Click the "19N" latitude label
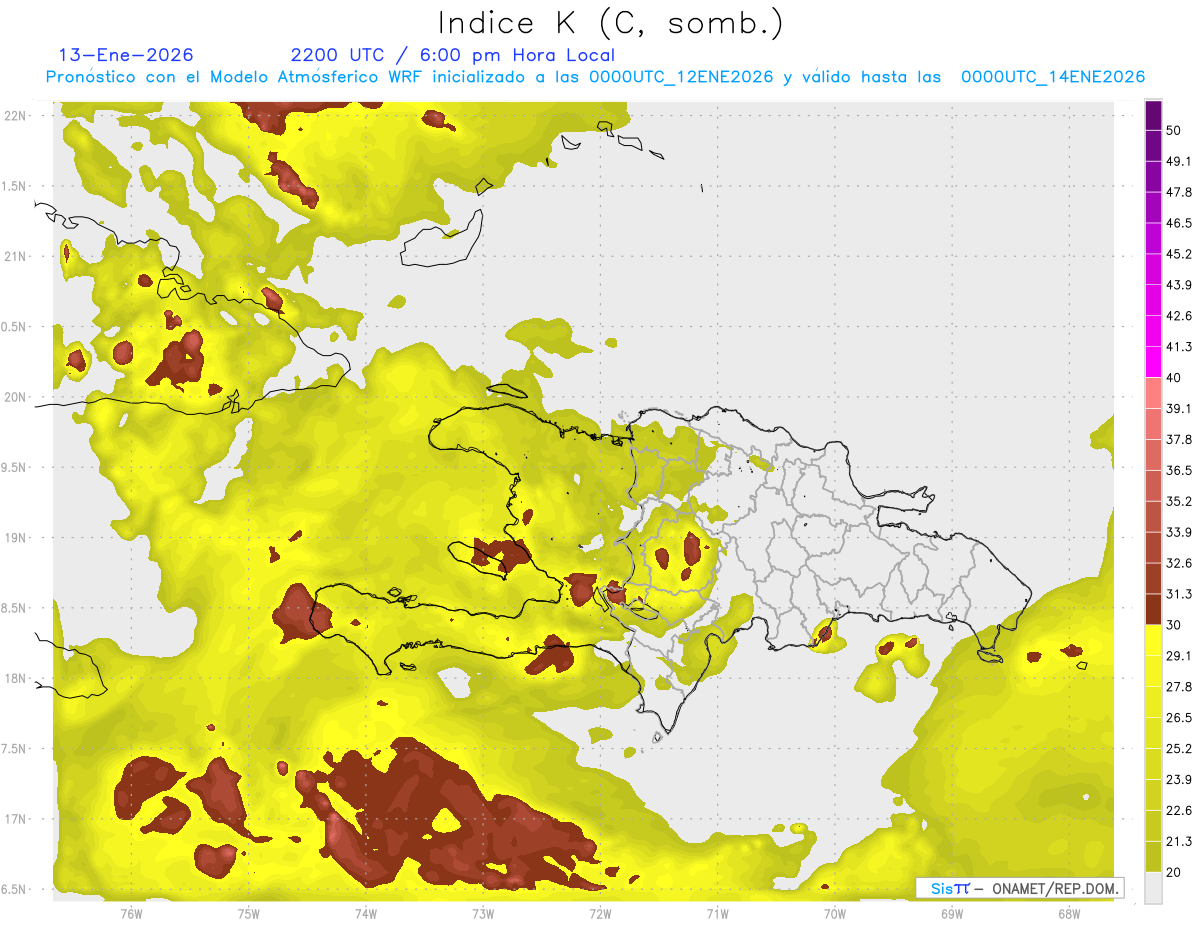1200x927 pixels. click(x=15, y=538)
